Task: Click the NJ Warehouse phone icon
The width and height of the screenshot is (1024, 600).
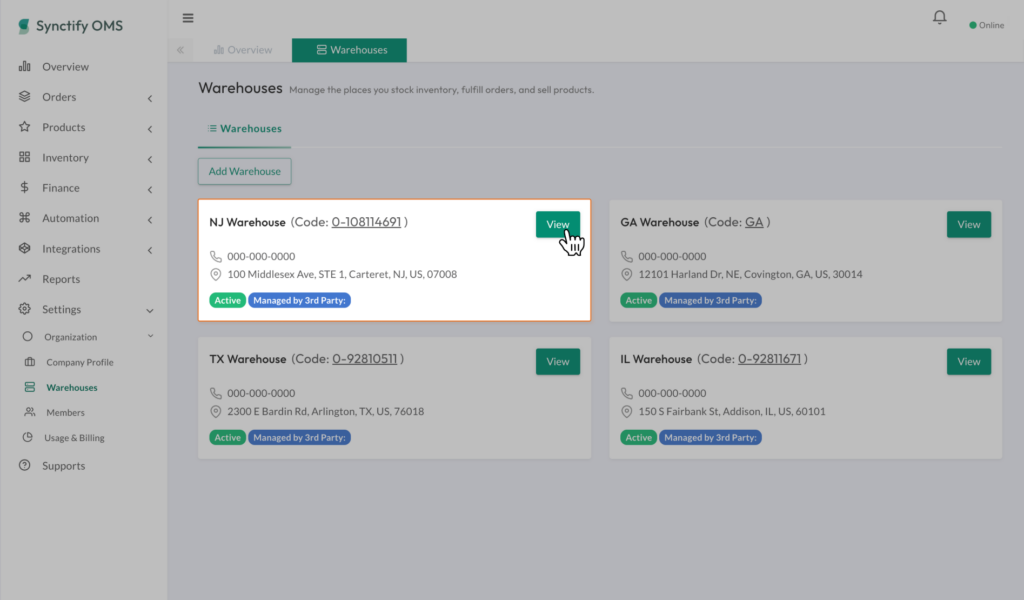Action: coord(216,257)
